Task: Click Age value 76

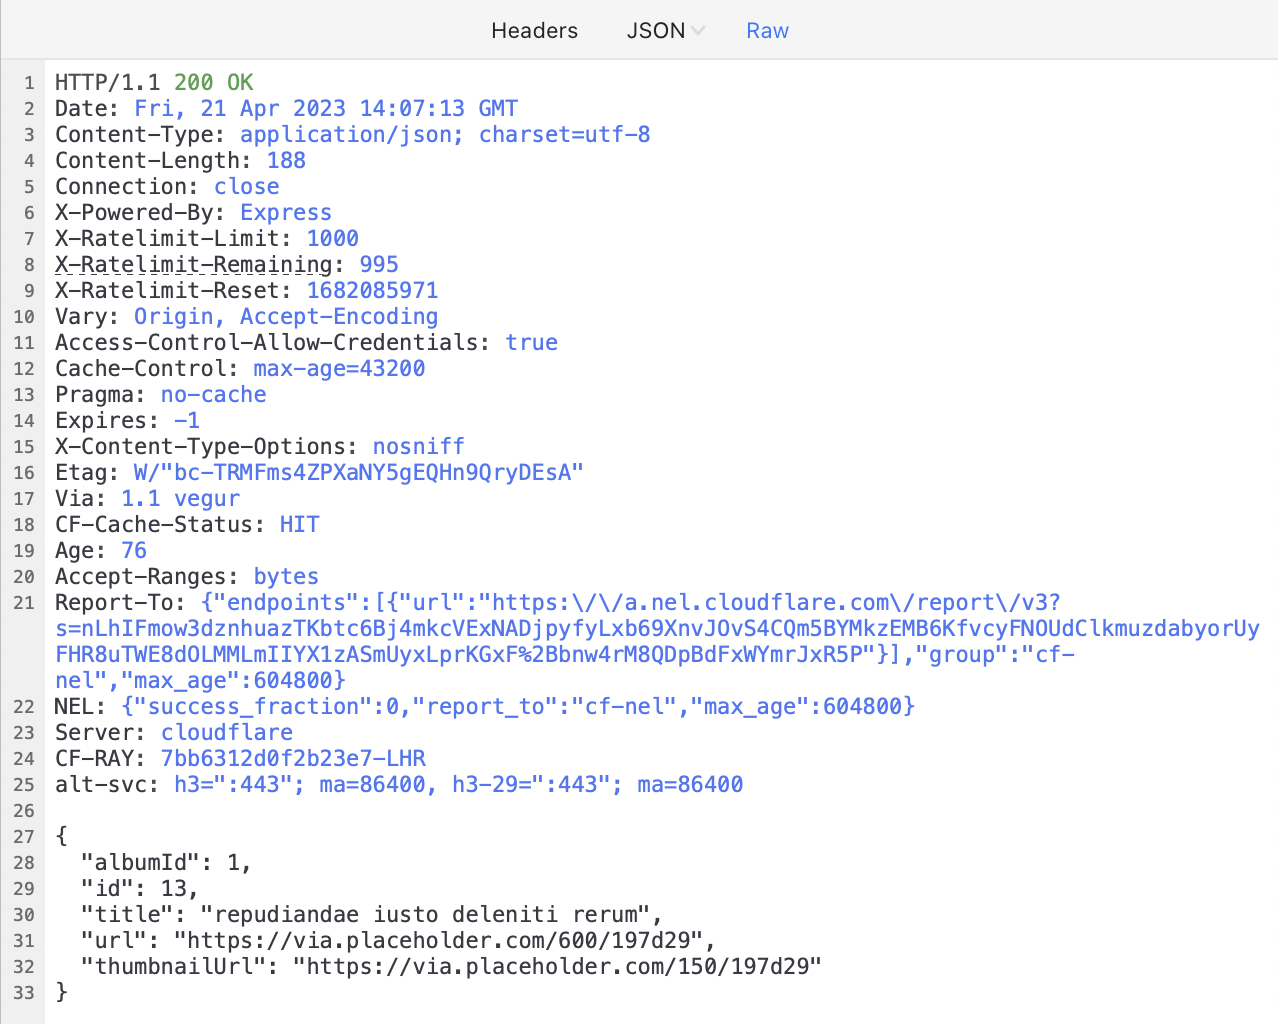Action: click(134, 550)
